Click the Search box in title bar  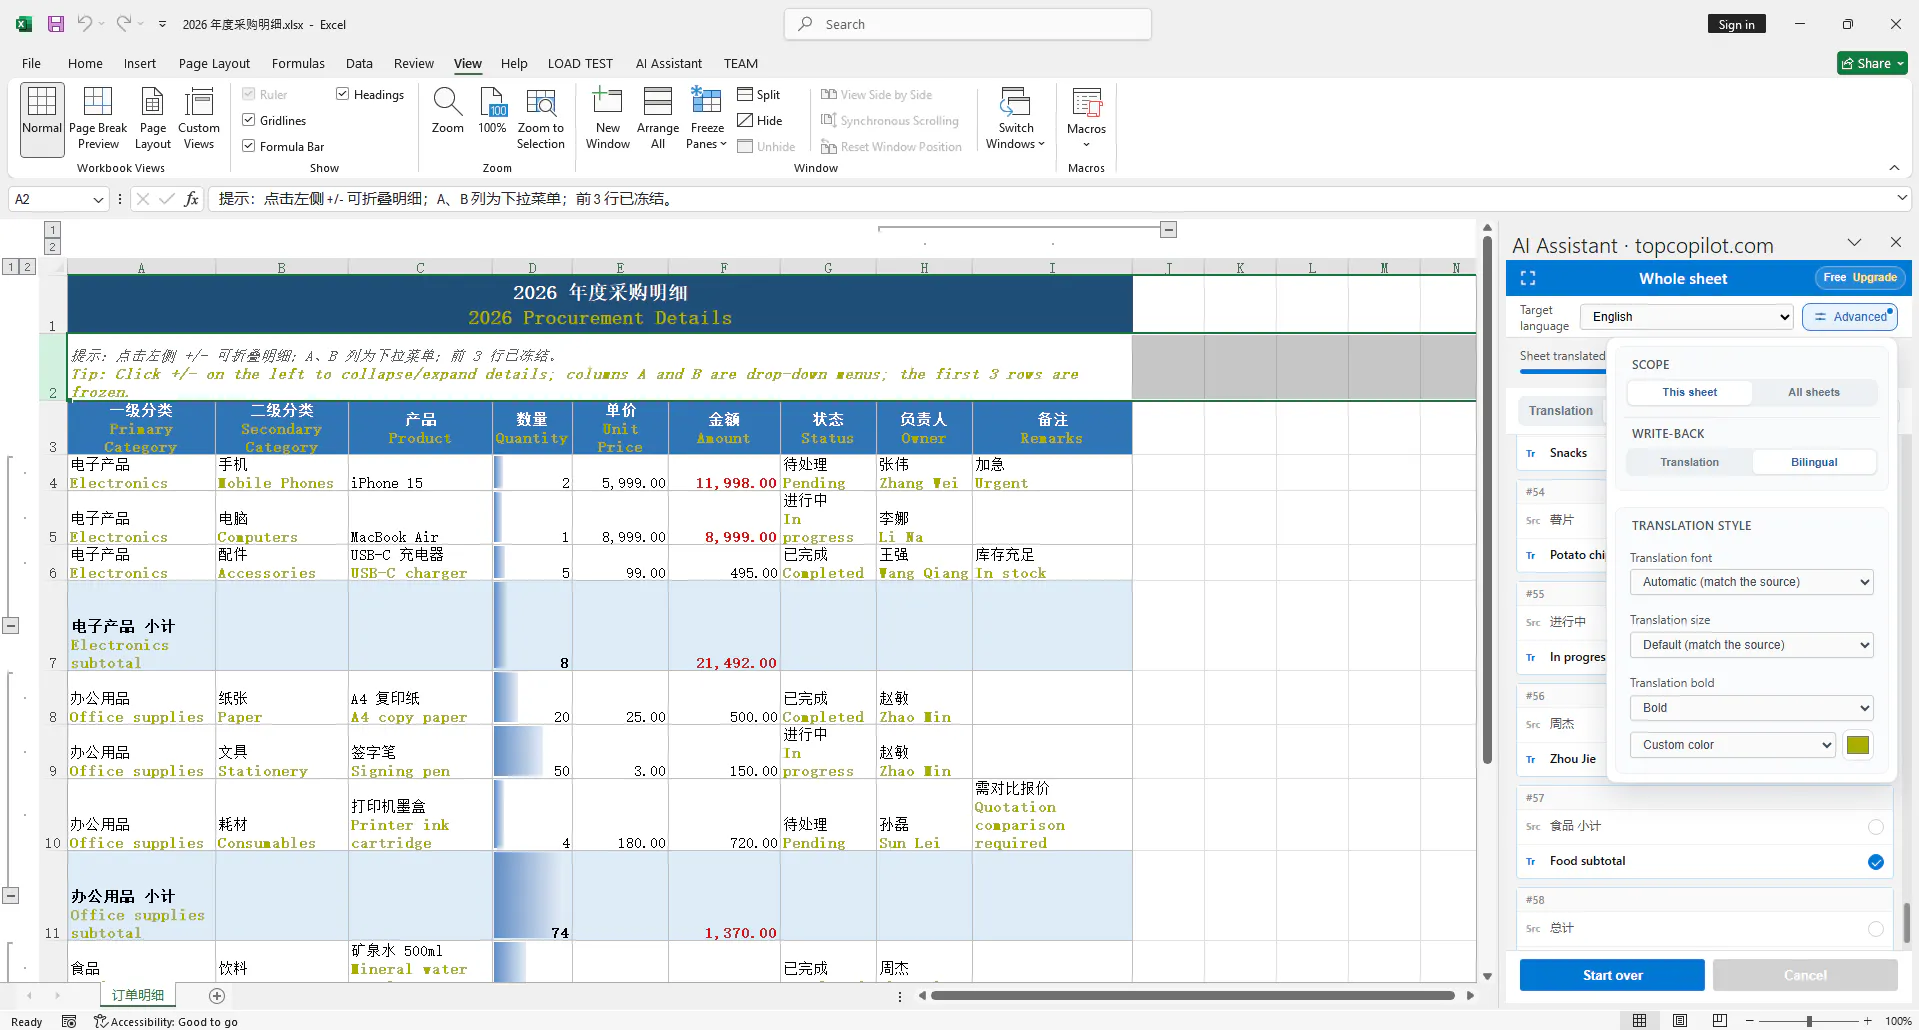(x=968, y=24)
